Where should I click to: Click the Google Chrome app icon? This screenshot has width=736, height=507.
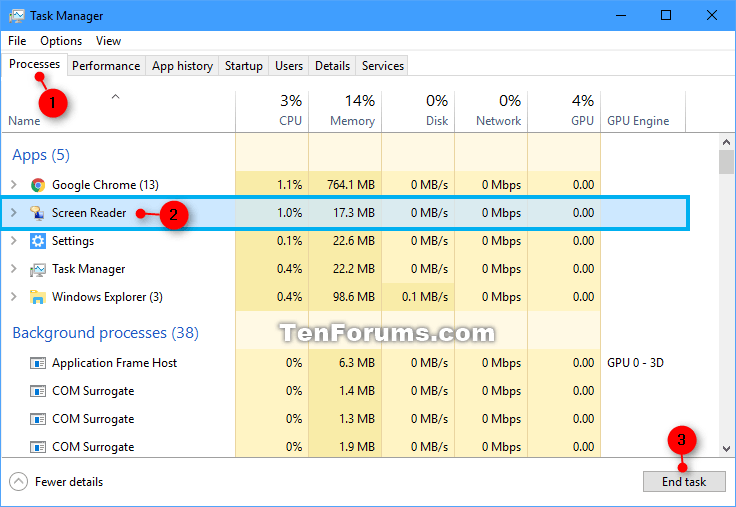pyautogui.click(x=38, y=185)
